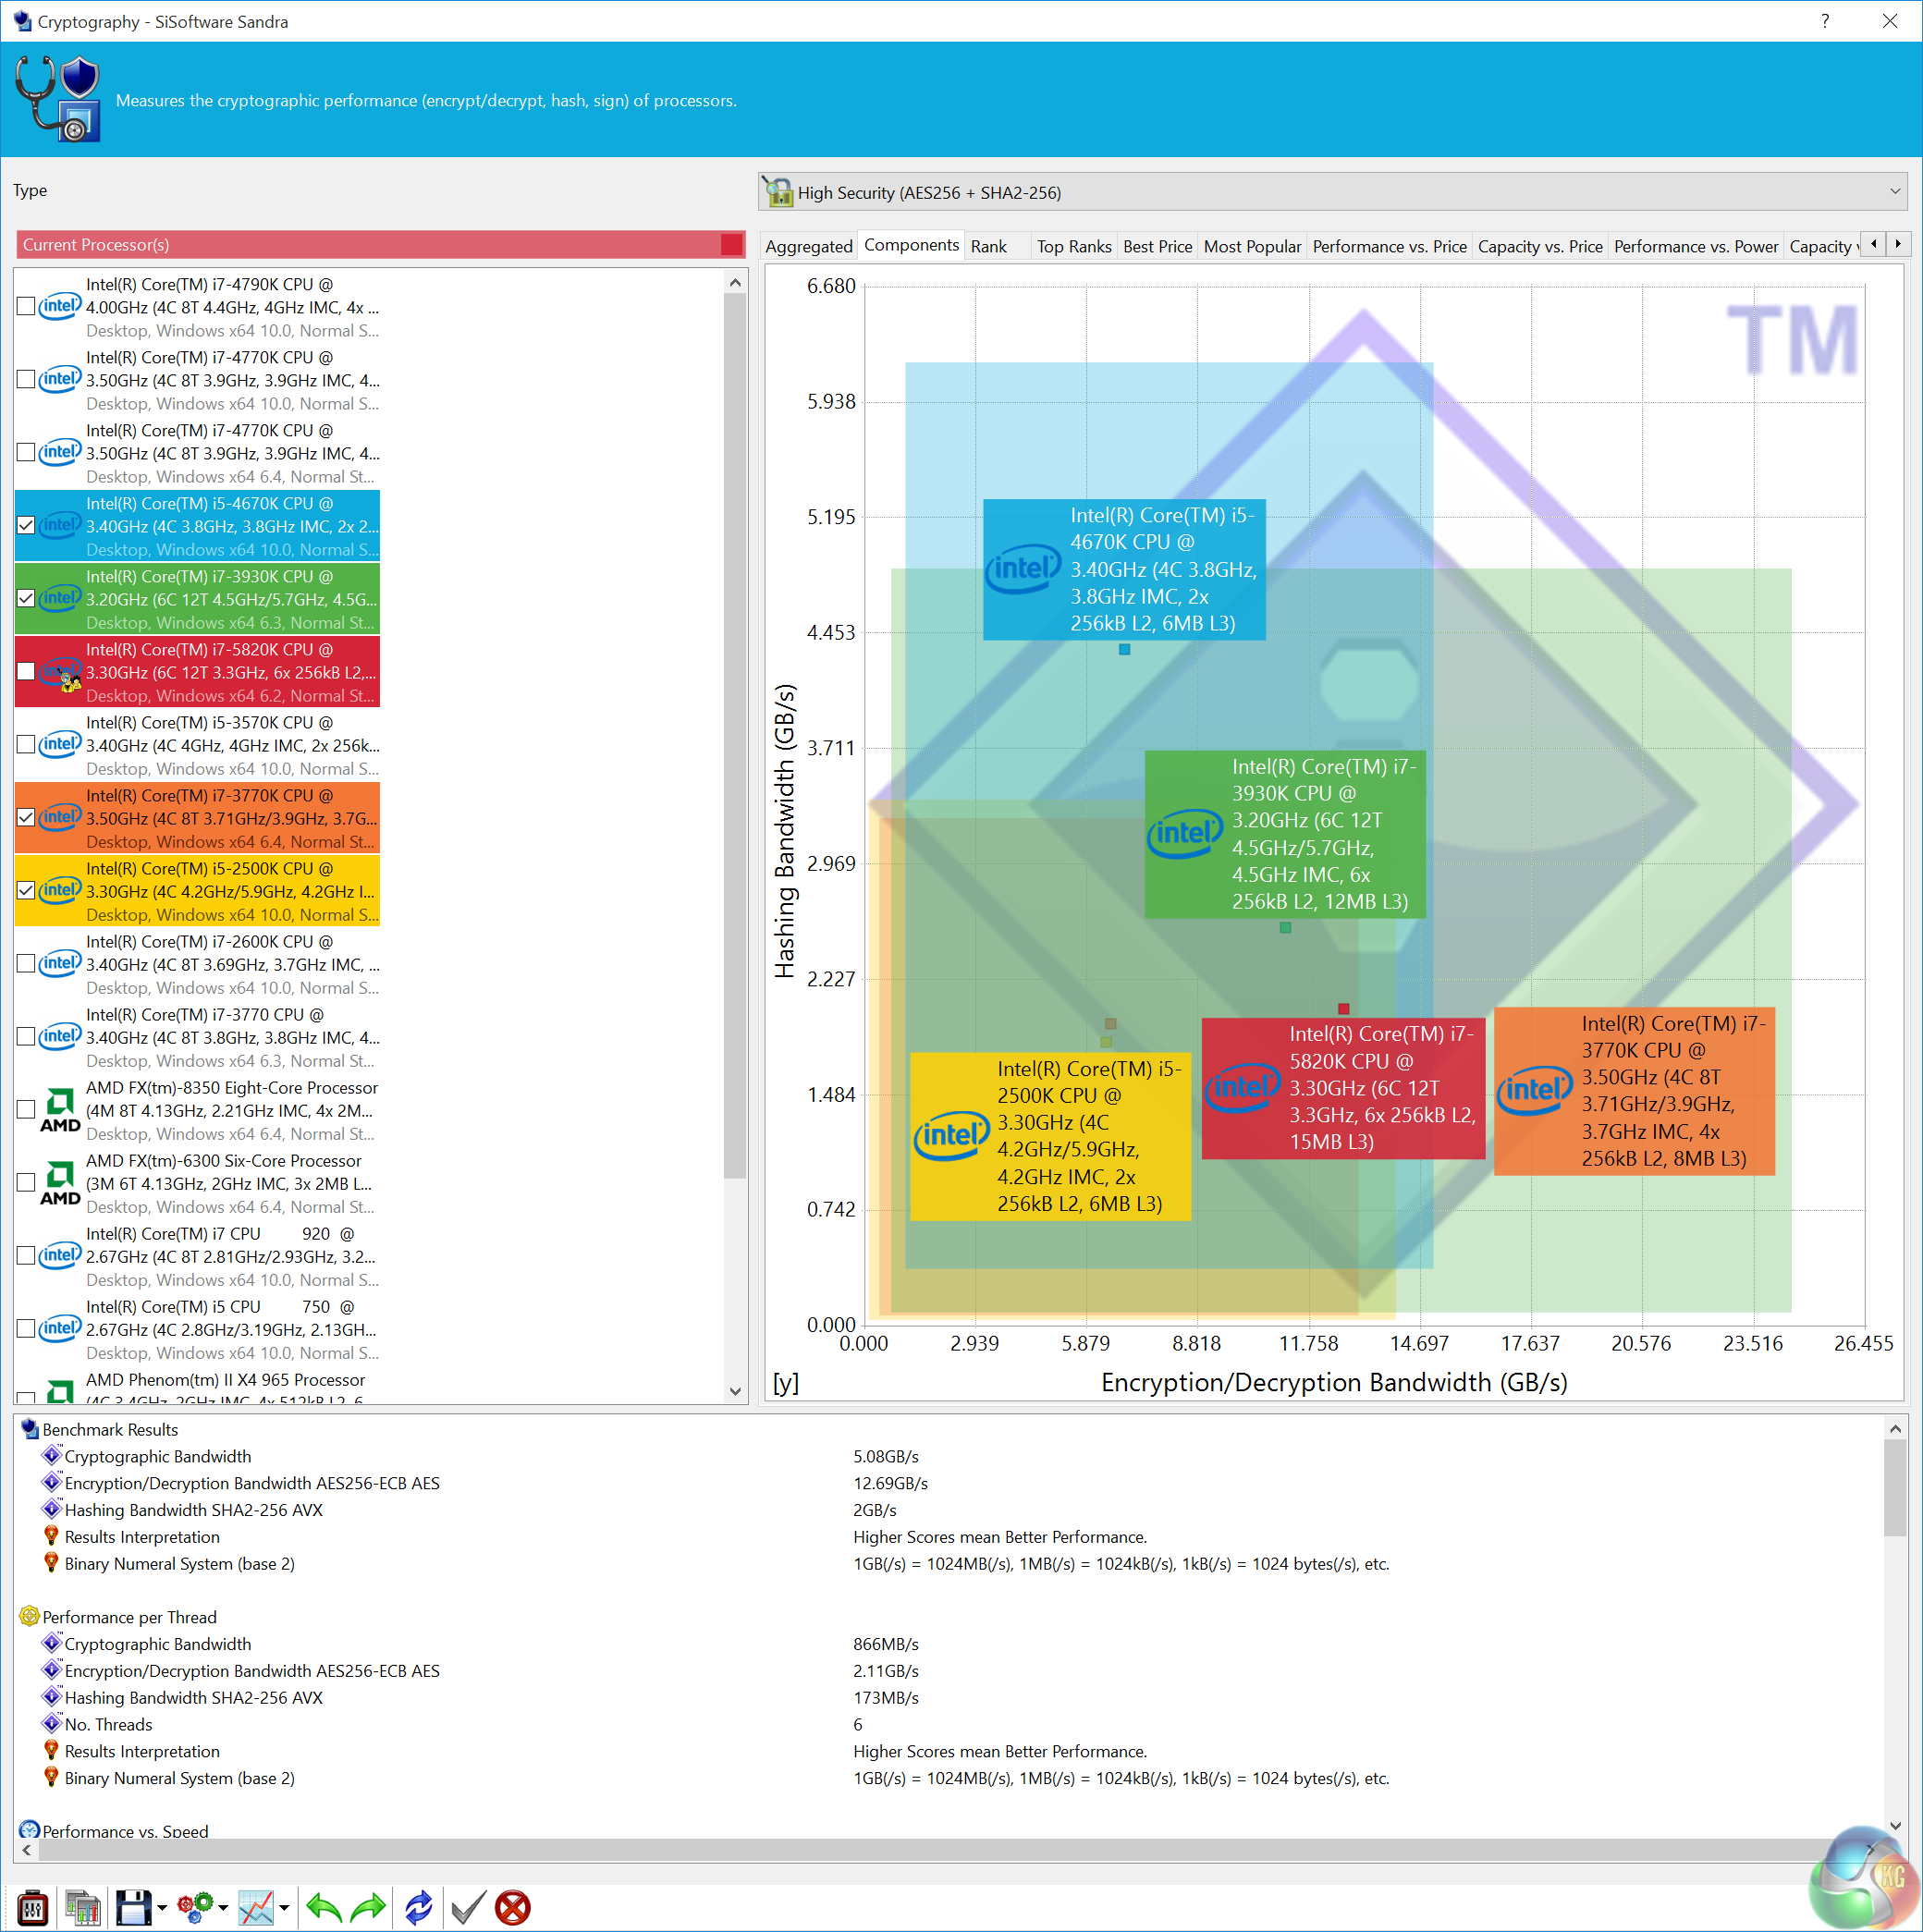
Task: Click the green forward arrow icon
Action: pos(368,1907)
